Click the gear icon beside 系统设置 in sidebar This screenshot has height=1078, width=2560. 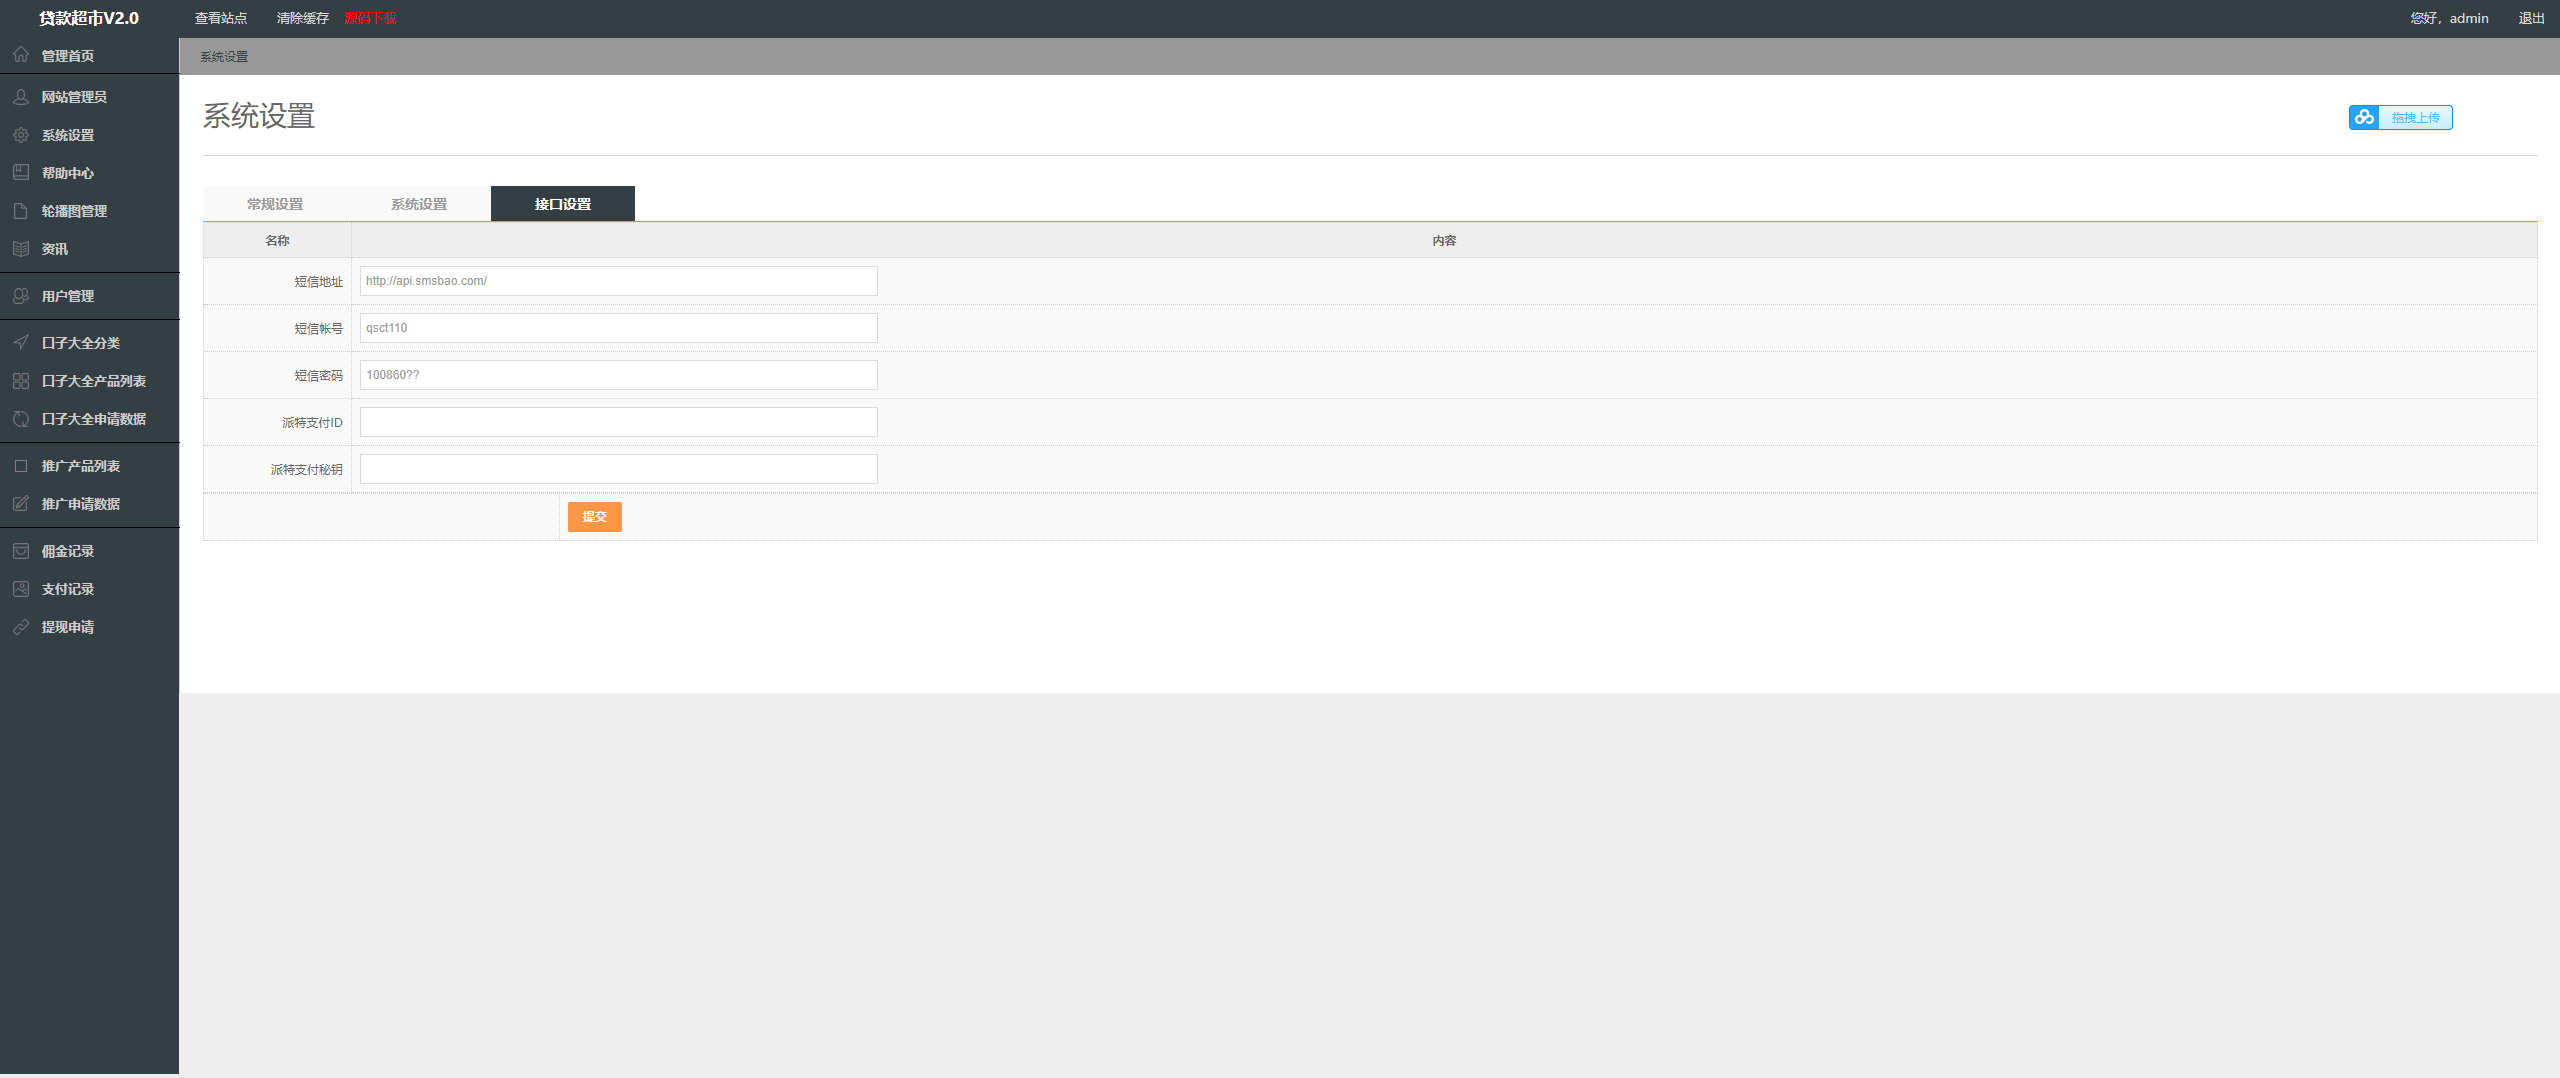21,135
